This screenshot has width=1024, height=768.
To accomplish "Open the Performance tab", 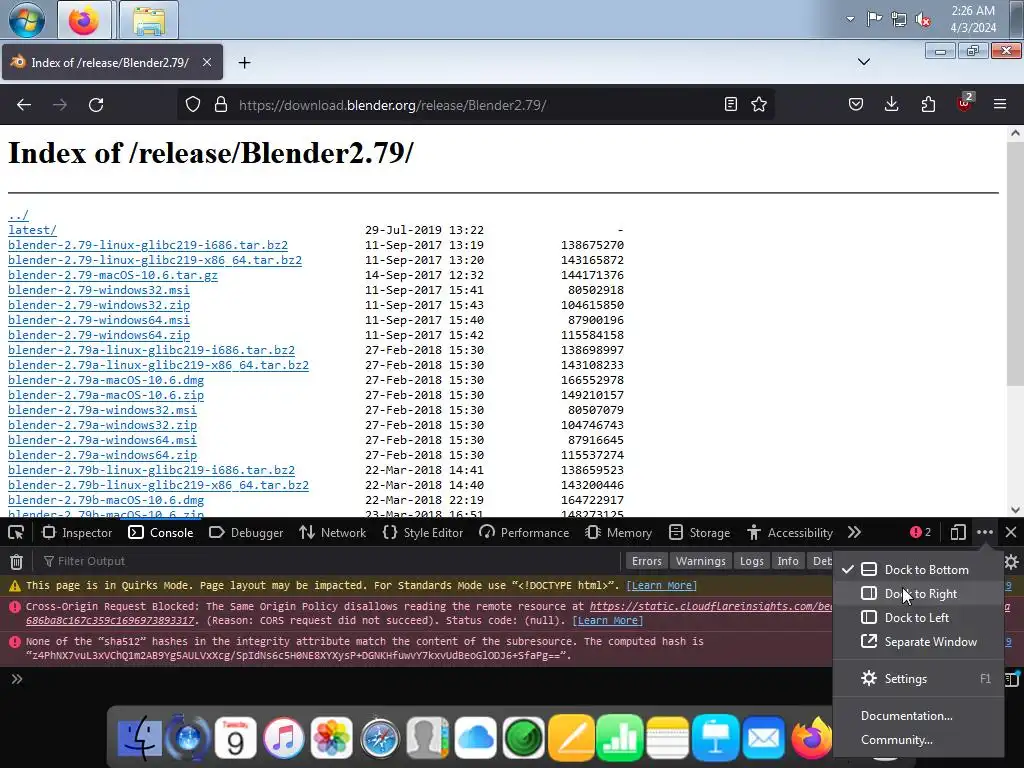I will tap(524, 533).
